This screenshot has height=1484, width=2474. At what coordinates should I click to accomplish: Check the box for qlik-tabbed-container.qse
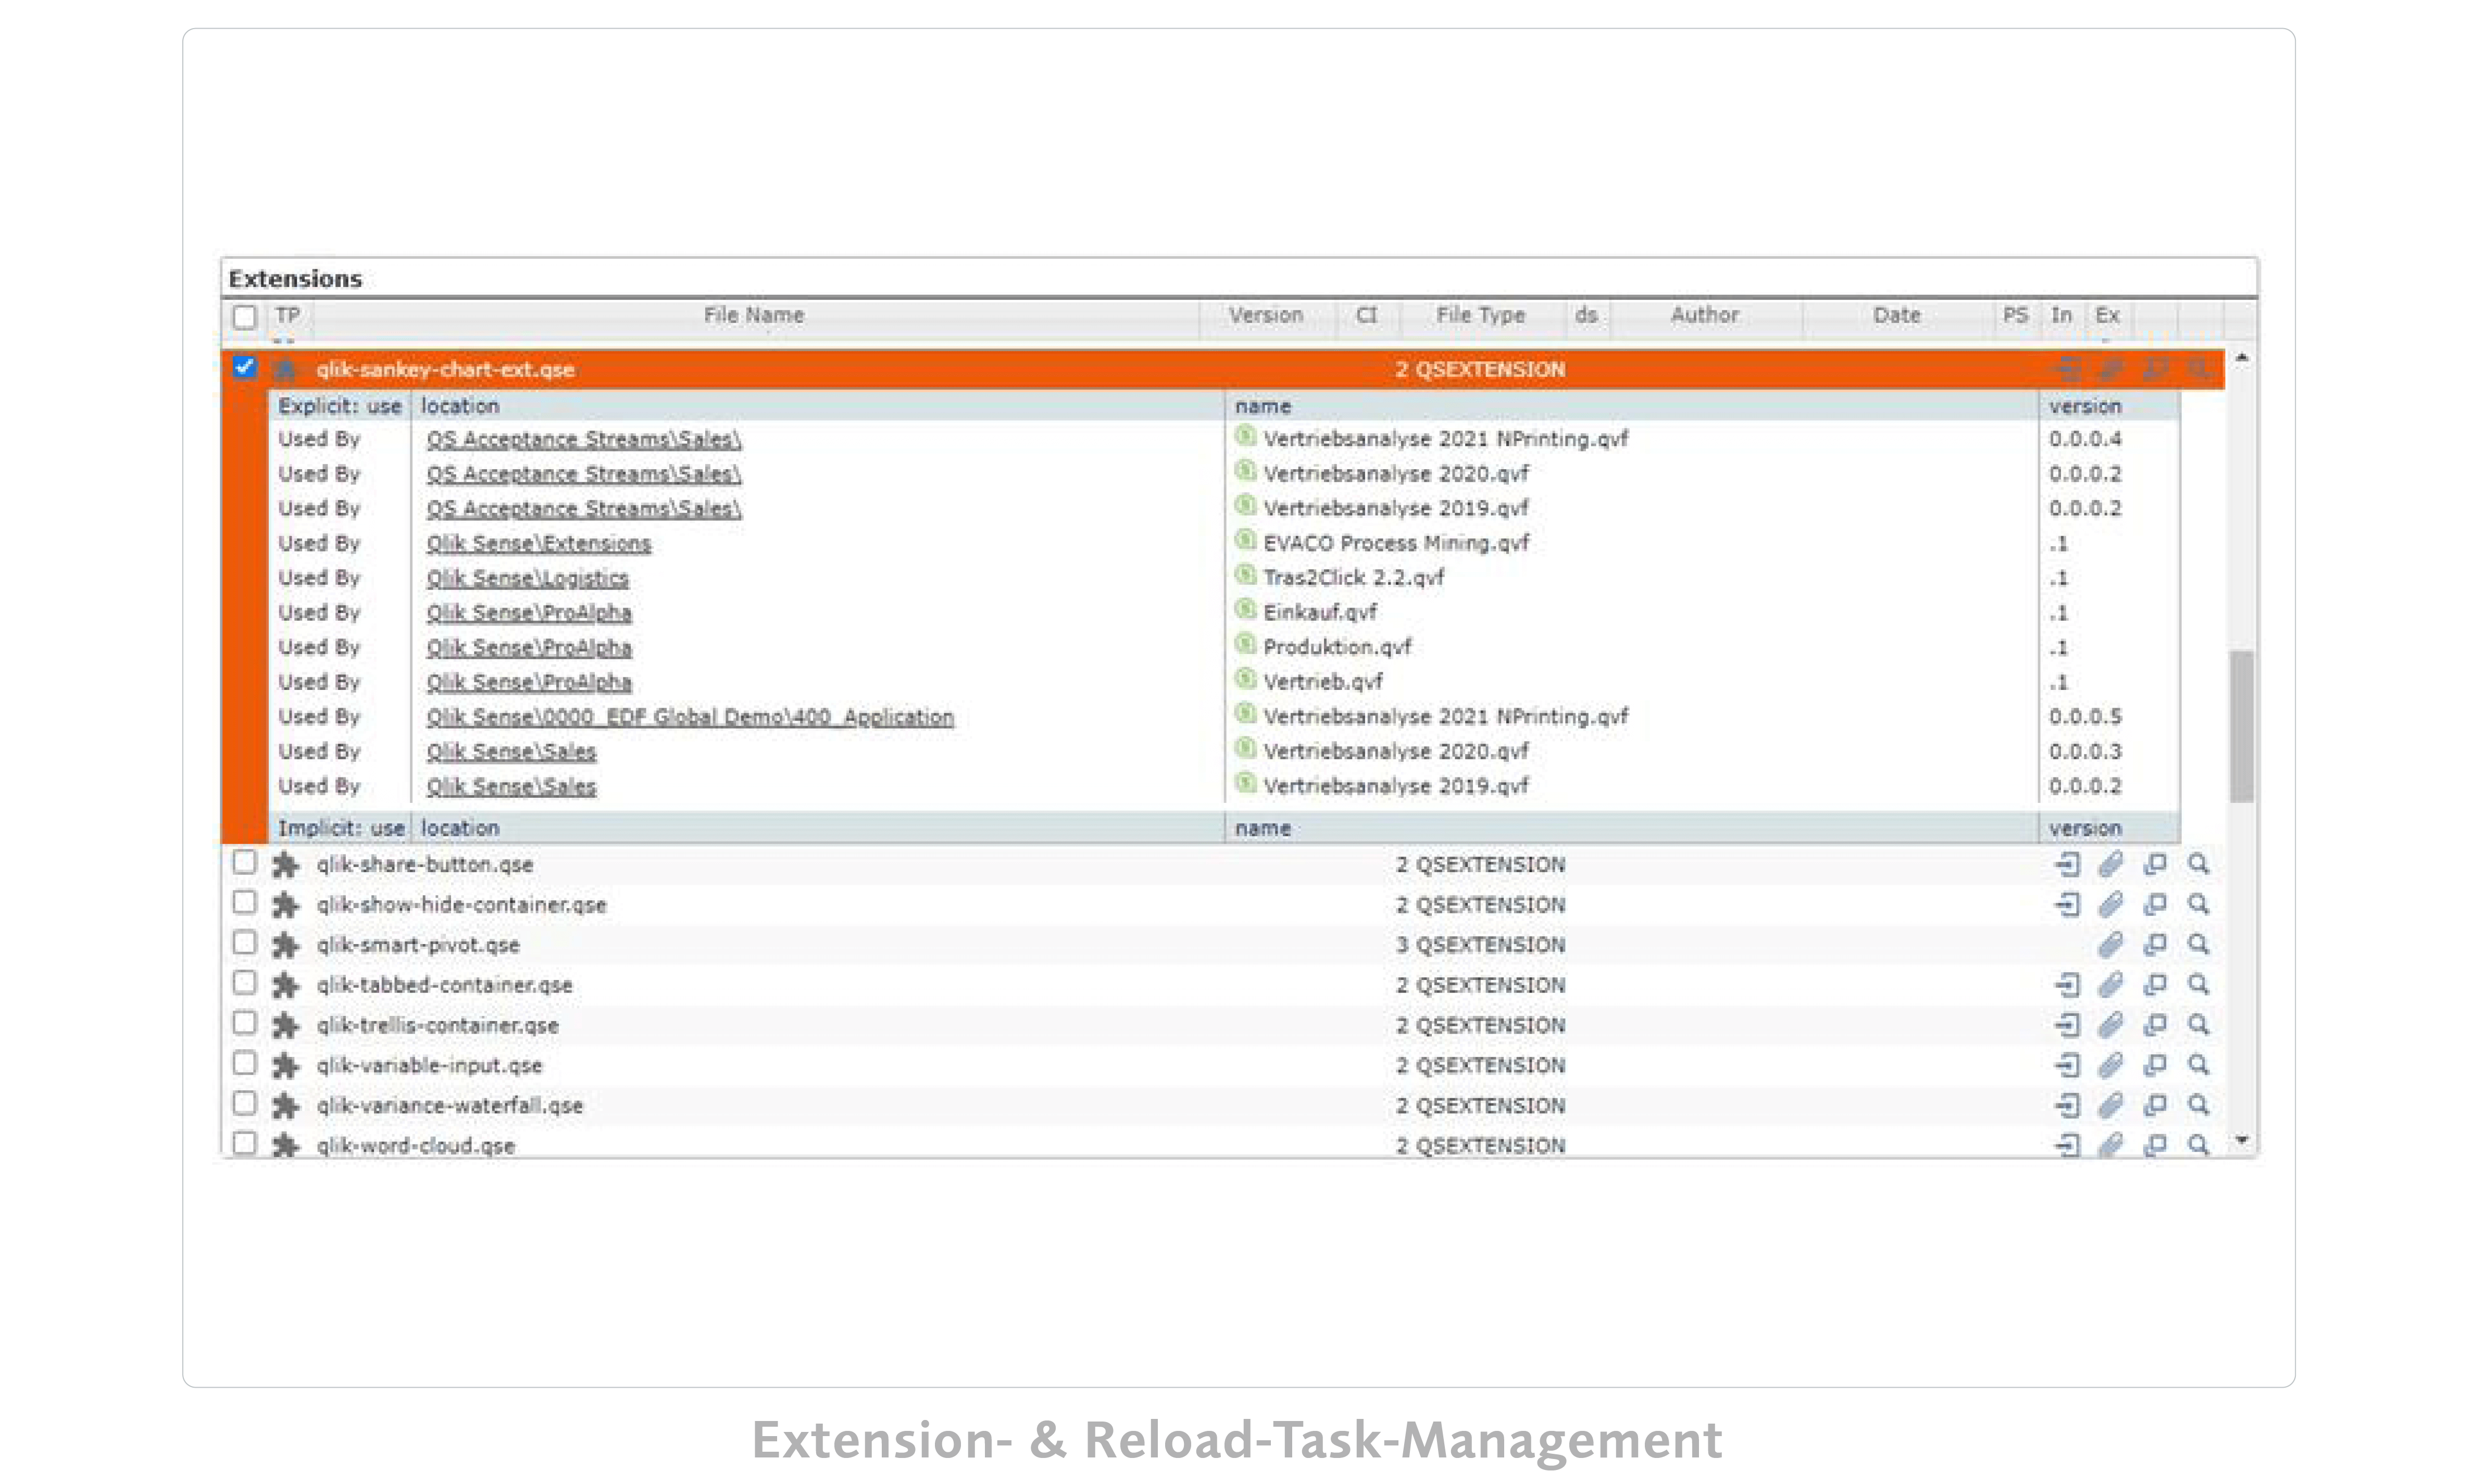pos(244,982)
